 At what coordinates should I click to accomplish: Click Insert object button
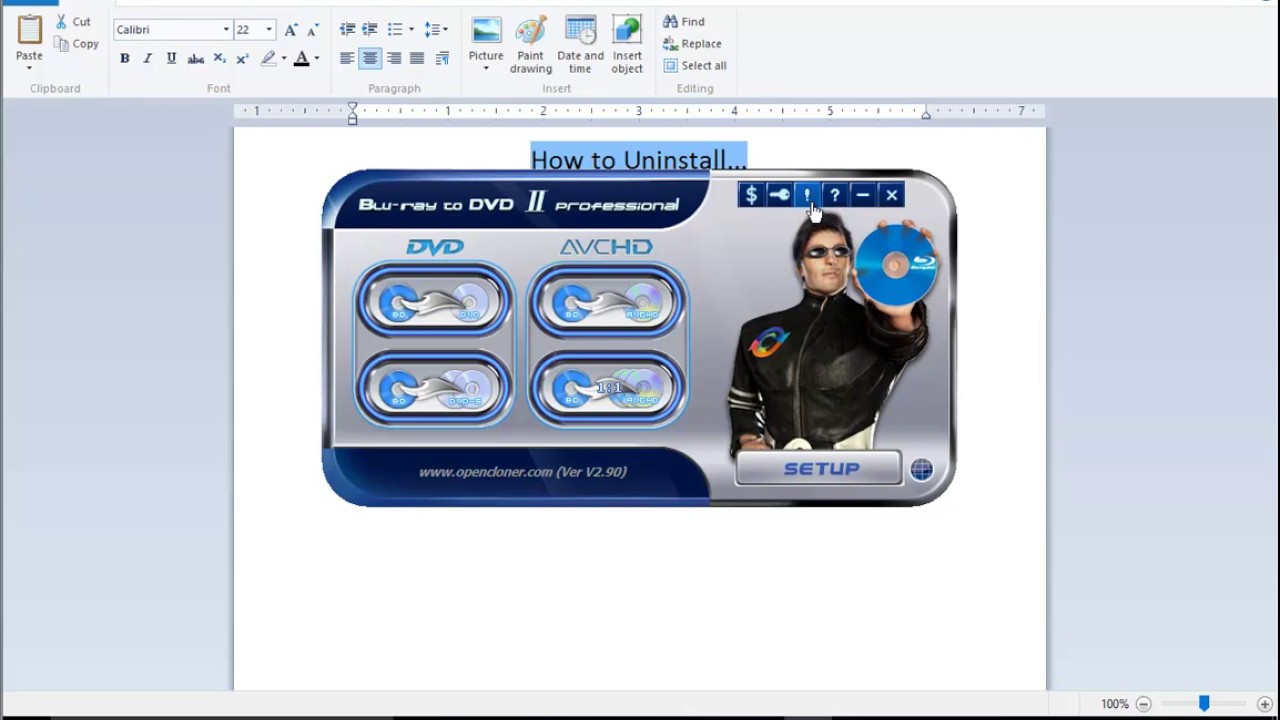pos(627,45)
